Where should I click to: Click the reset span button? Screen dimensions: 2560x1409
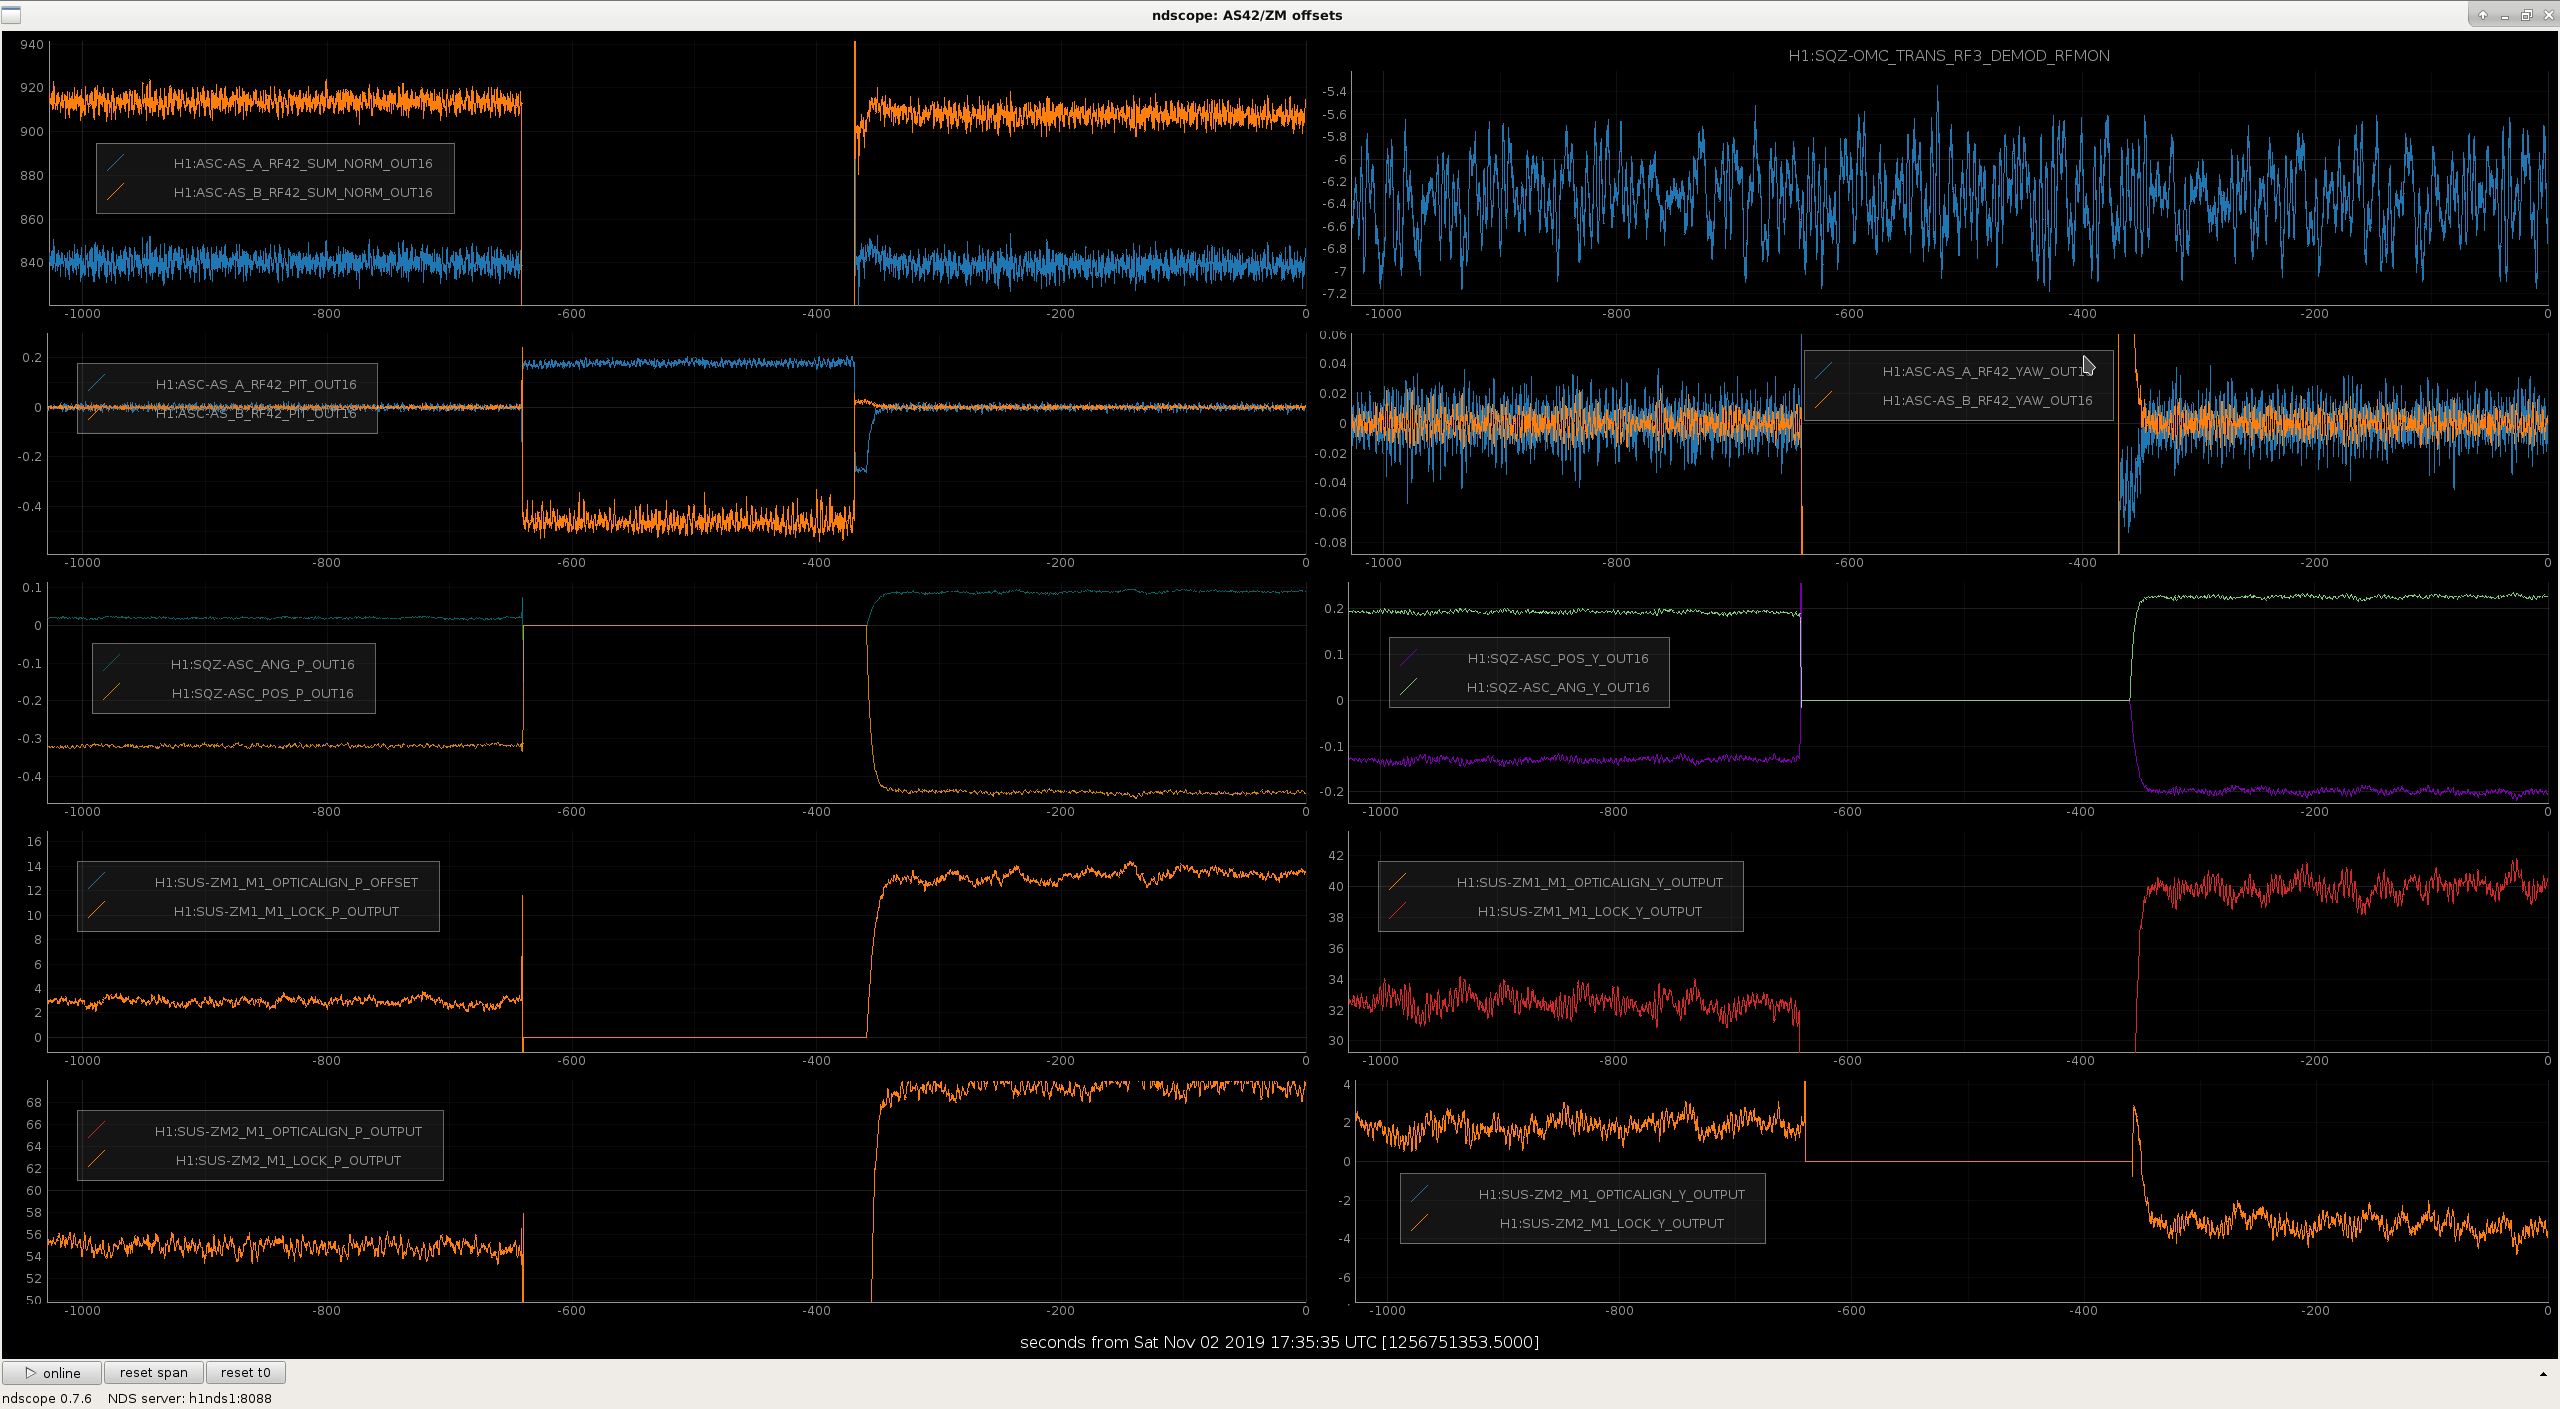pyautogui.click(x=153, y=1372)
